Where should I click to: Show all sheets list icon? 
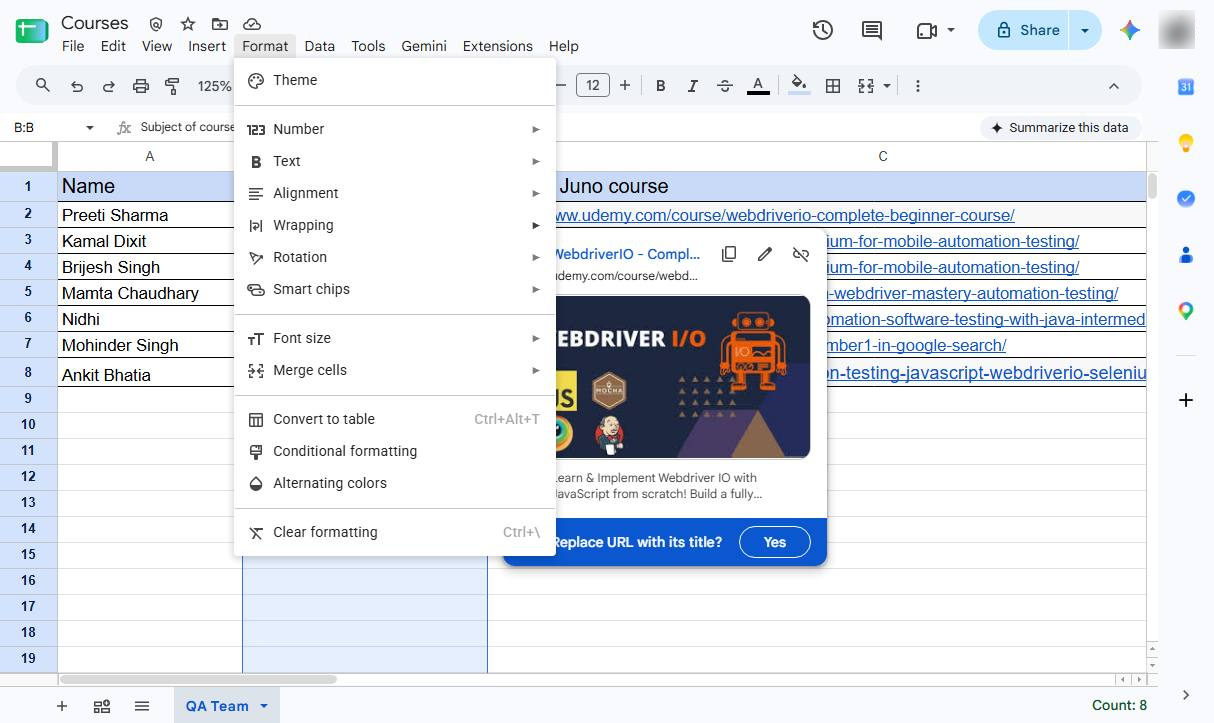click(x=142, y=706)
